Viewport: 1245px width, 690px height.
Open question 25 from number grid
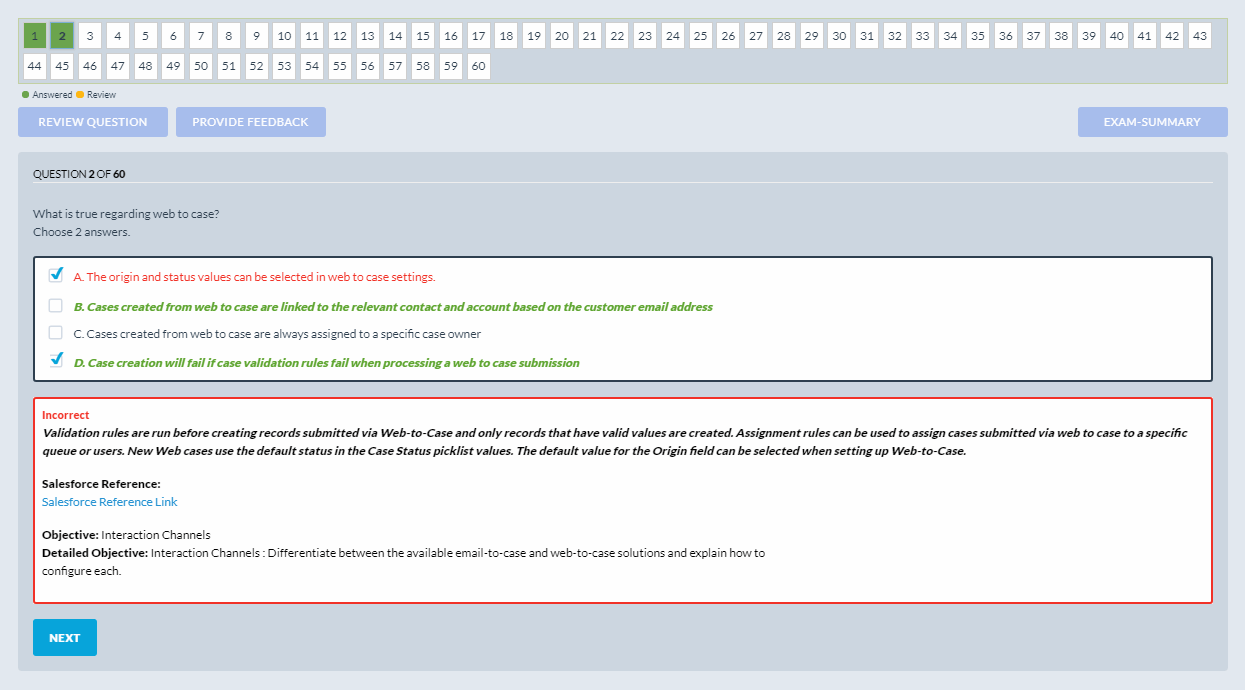click(700, 37)
